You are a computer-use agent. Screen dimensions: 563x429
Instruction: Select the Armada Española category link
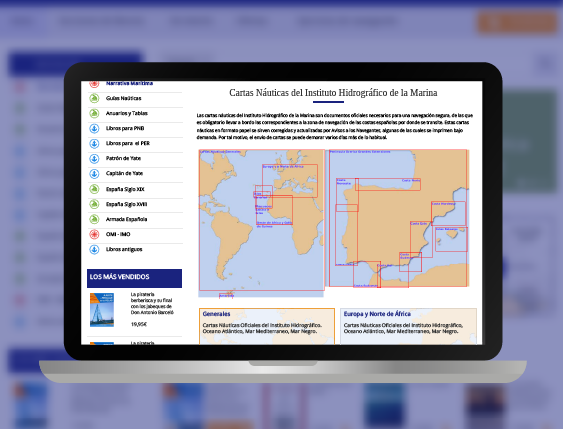click(126, 219)
